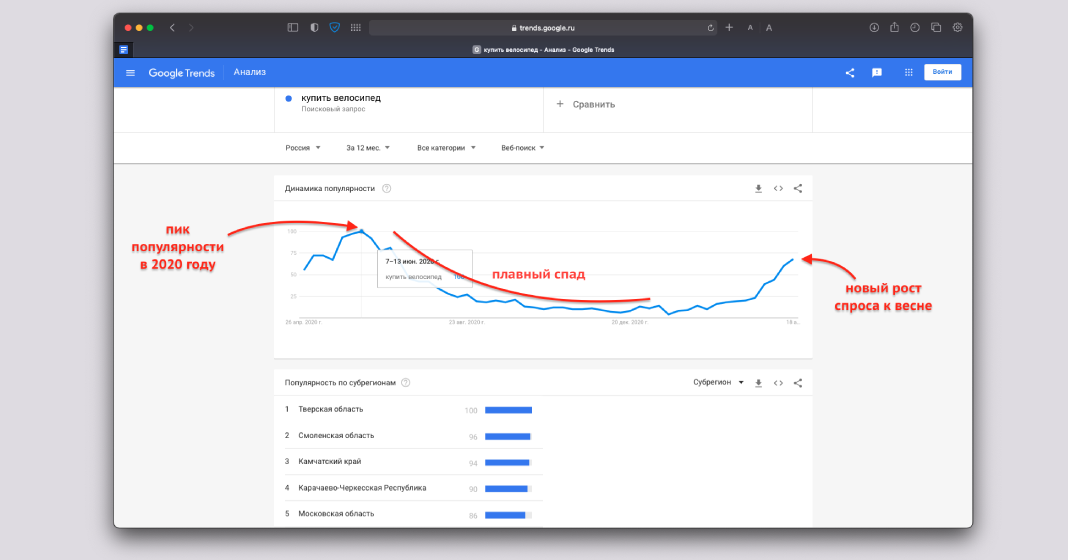Open the feedback icon in header
Image resolution: width=1068 pixels, height=560 pixels.
coord(877,73)
